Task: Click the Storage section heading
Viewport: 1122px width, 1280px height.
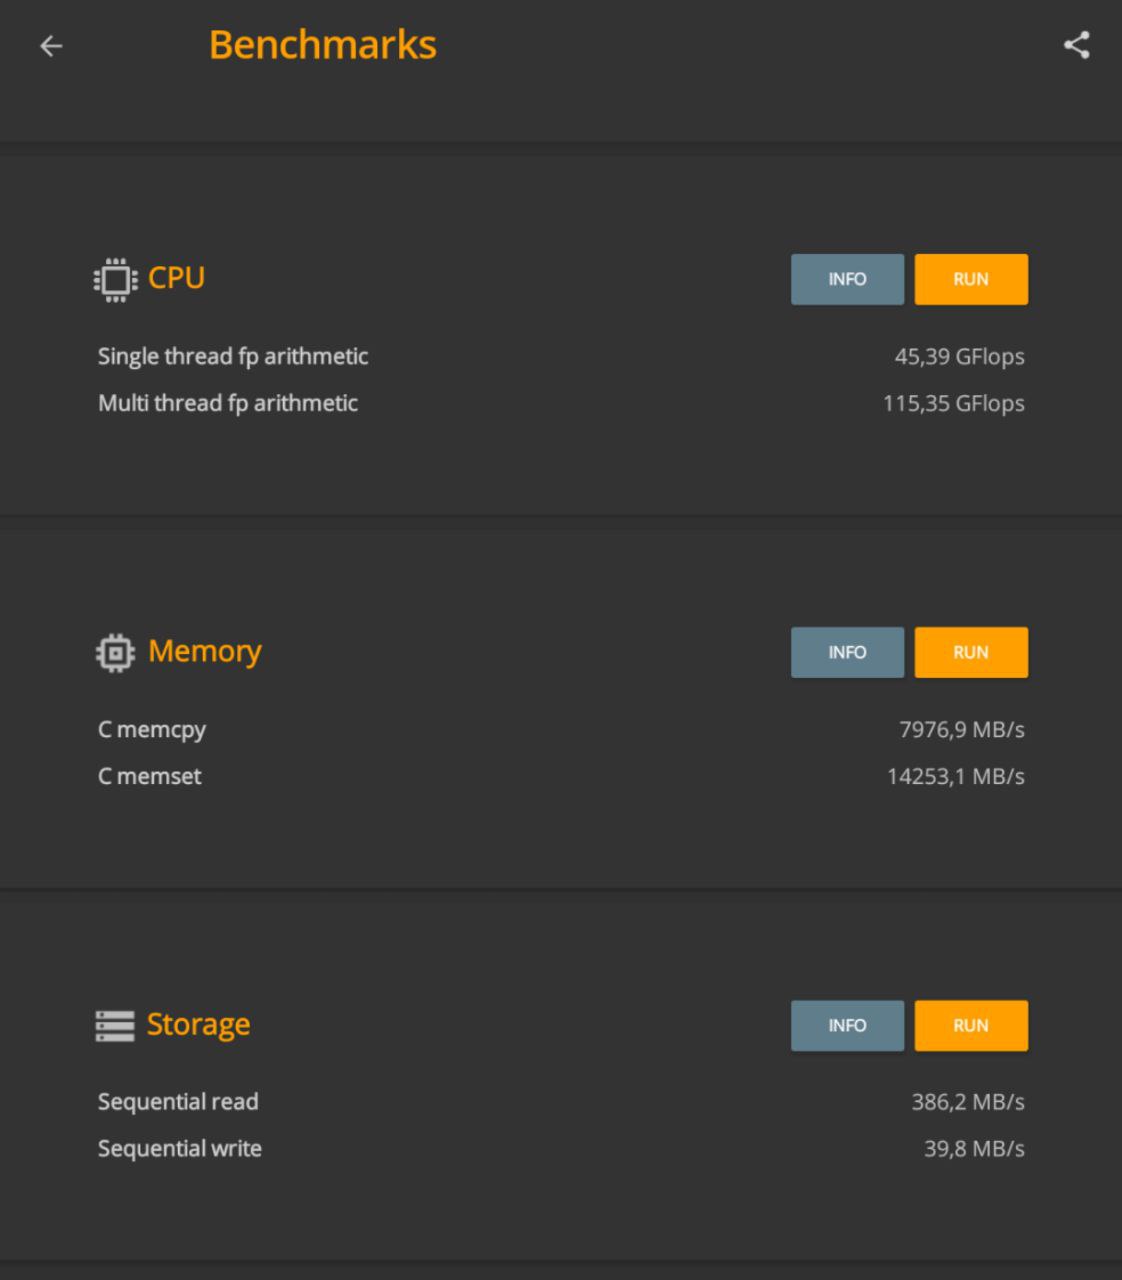Action: (198, 1025)
